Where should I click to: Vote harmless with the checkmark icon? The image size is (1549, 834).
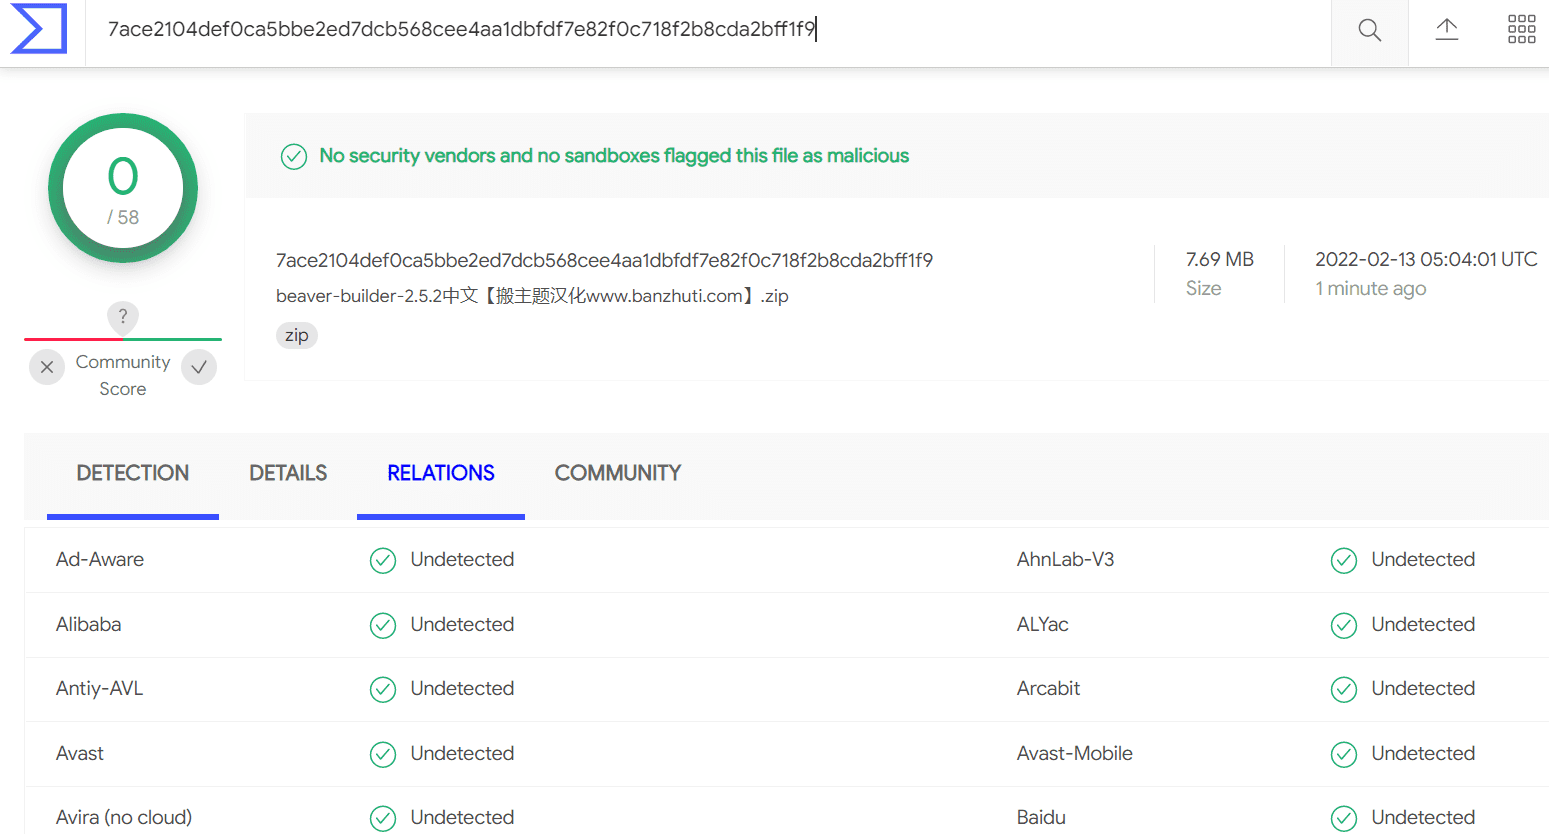[x=199, y=367]
